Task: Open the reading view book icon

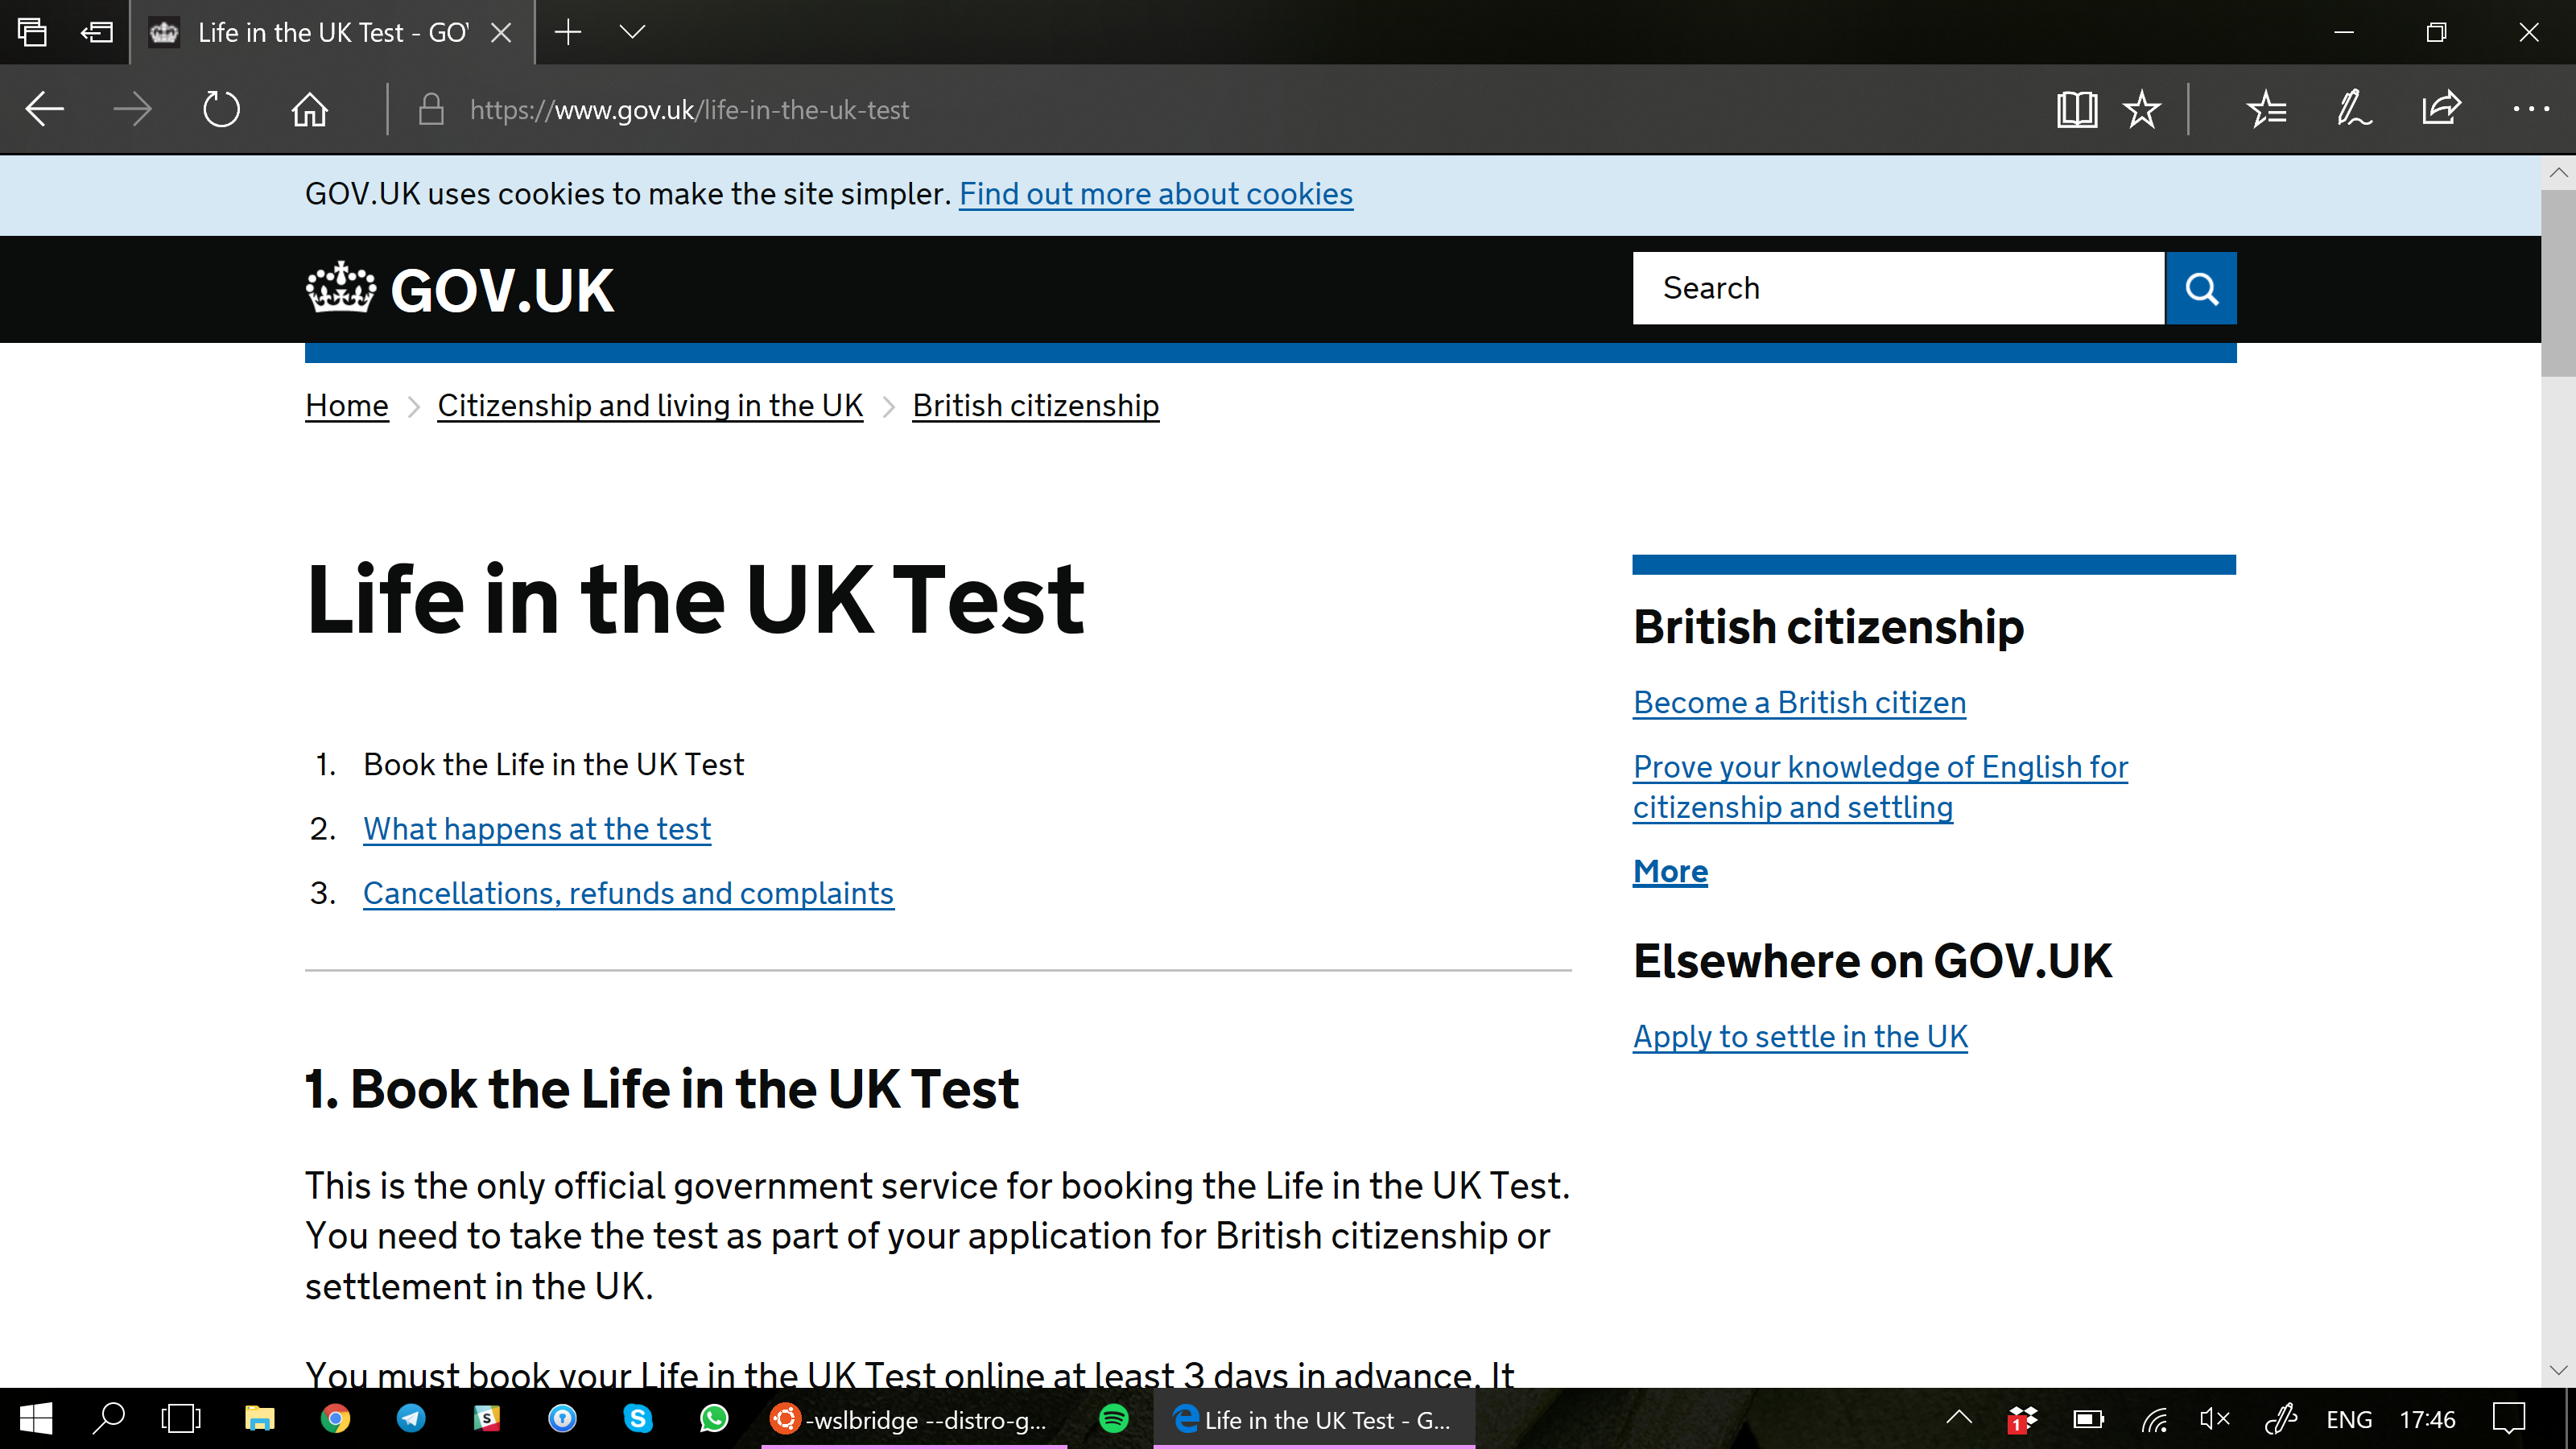Action: pyautogui.click(x=2077, y=109)
